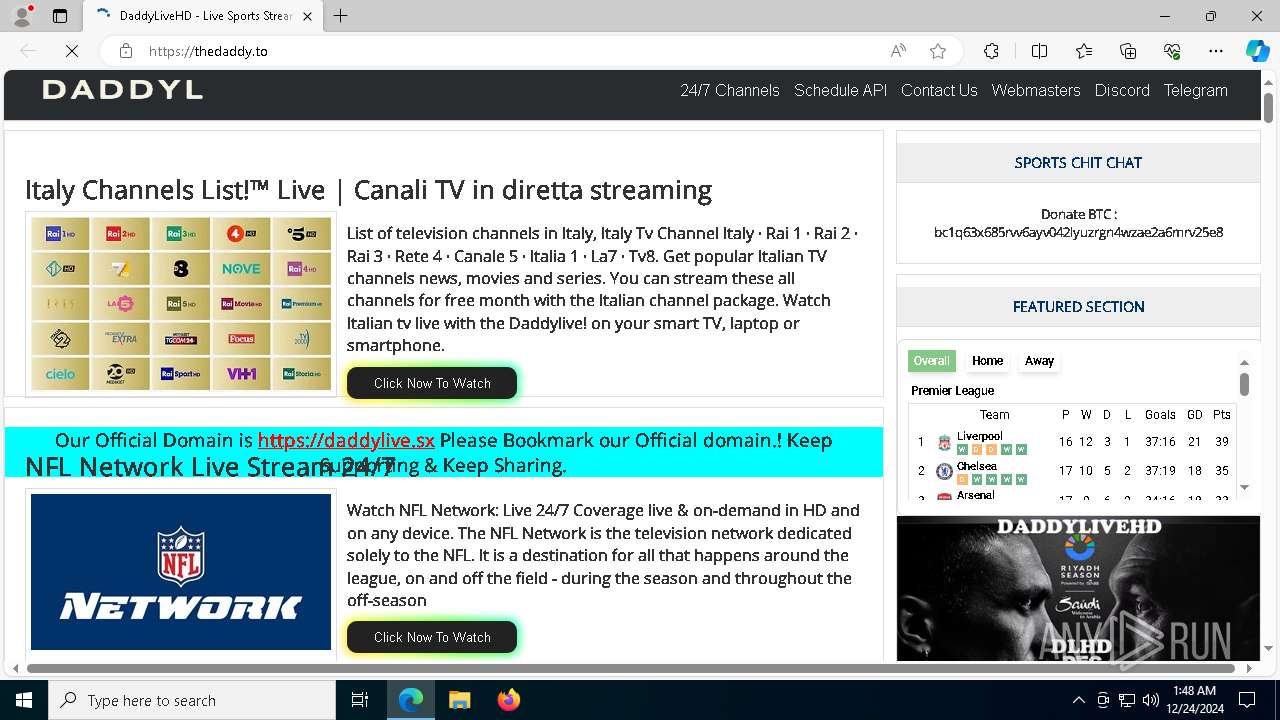Select the Overall standings tab
This screenshot has height=720, width=1280.
[931, 361]
